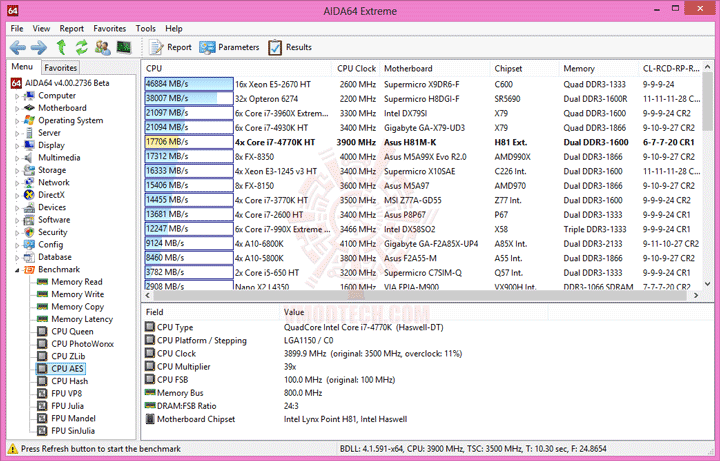720x461 pixels.
Task: Click the Report toolbar button
Action: (170, 47)
